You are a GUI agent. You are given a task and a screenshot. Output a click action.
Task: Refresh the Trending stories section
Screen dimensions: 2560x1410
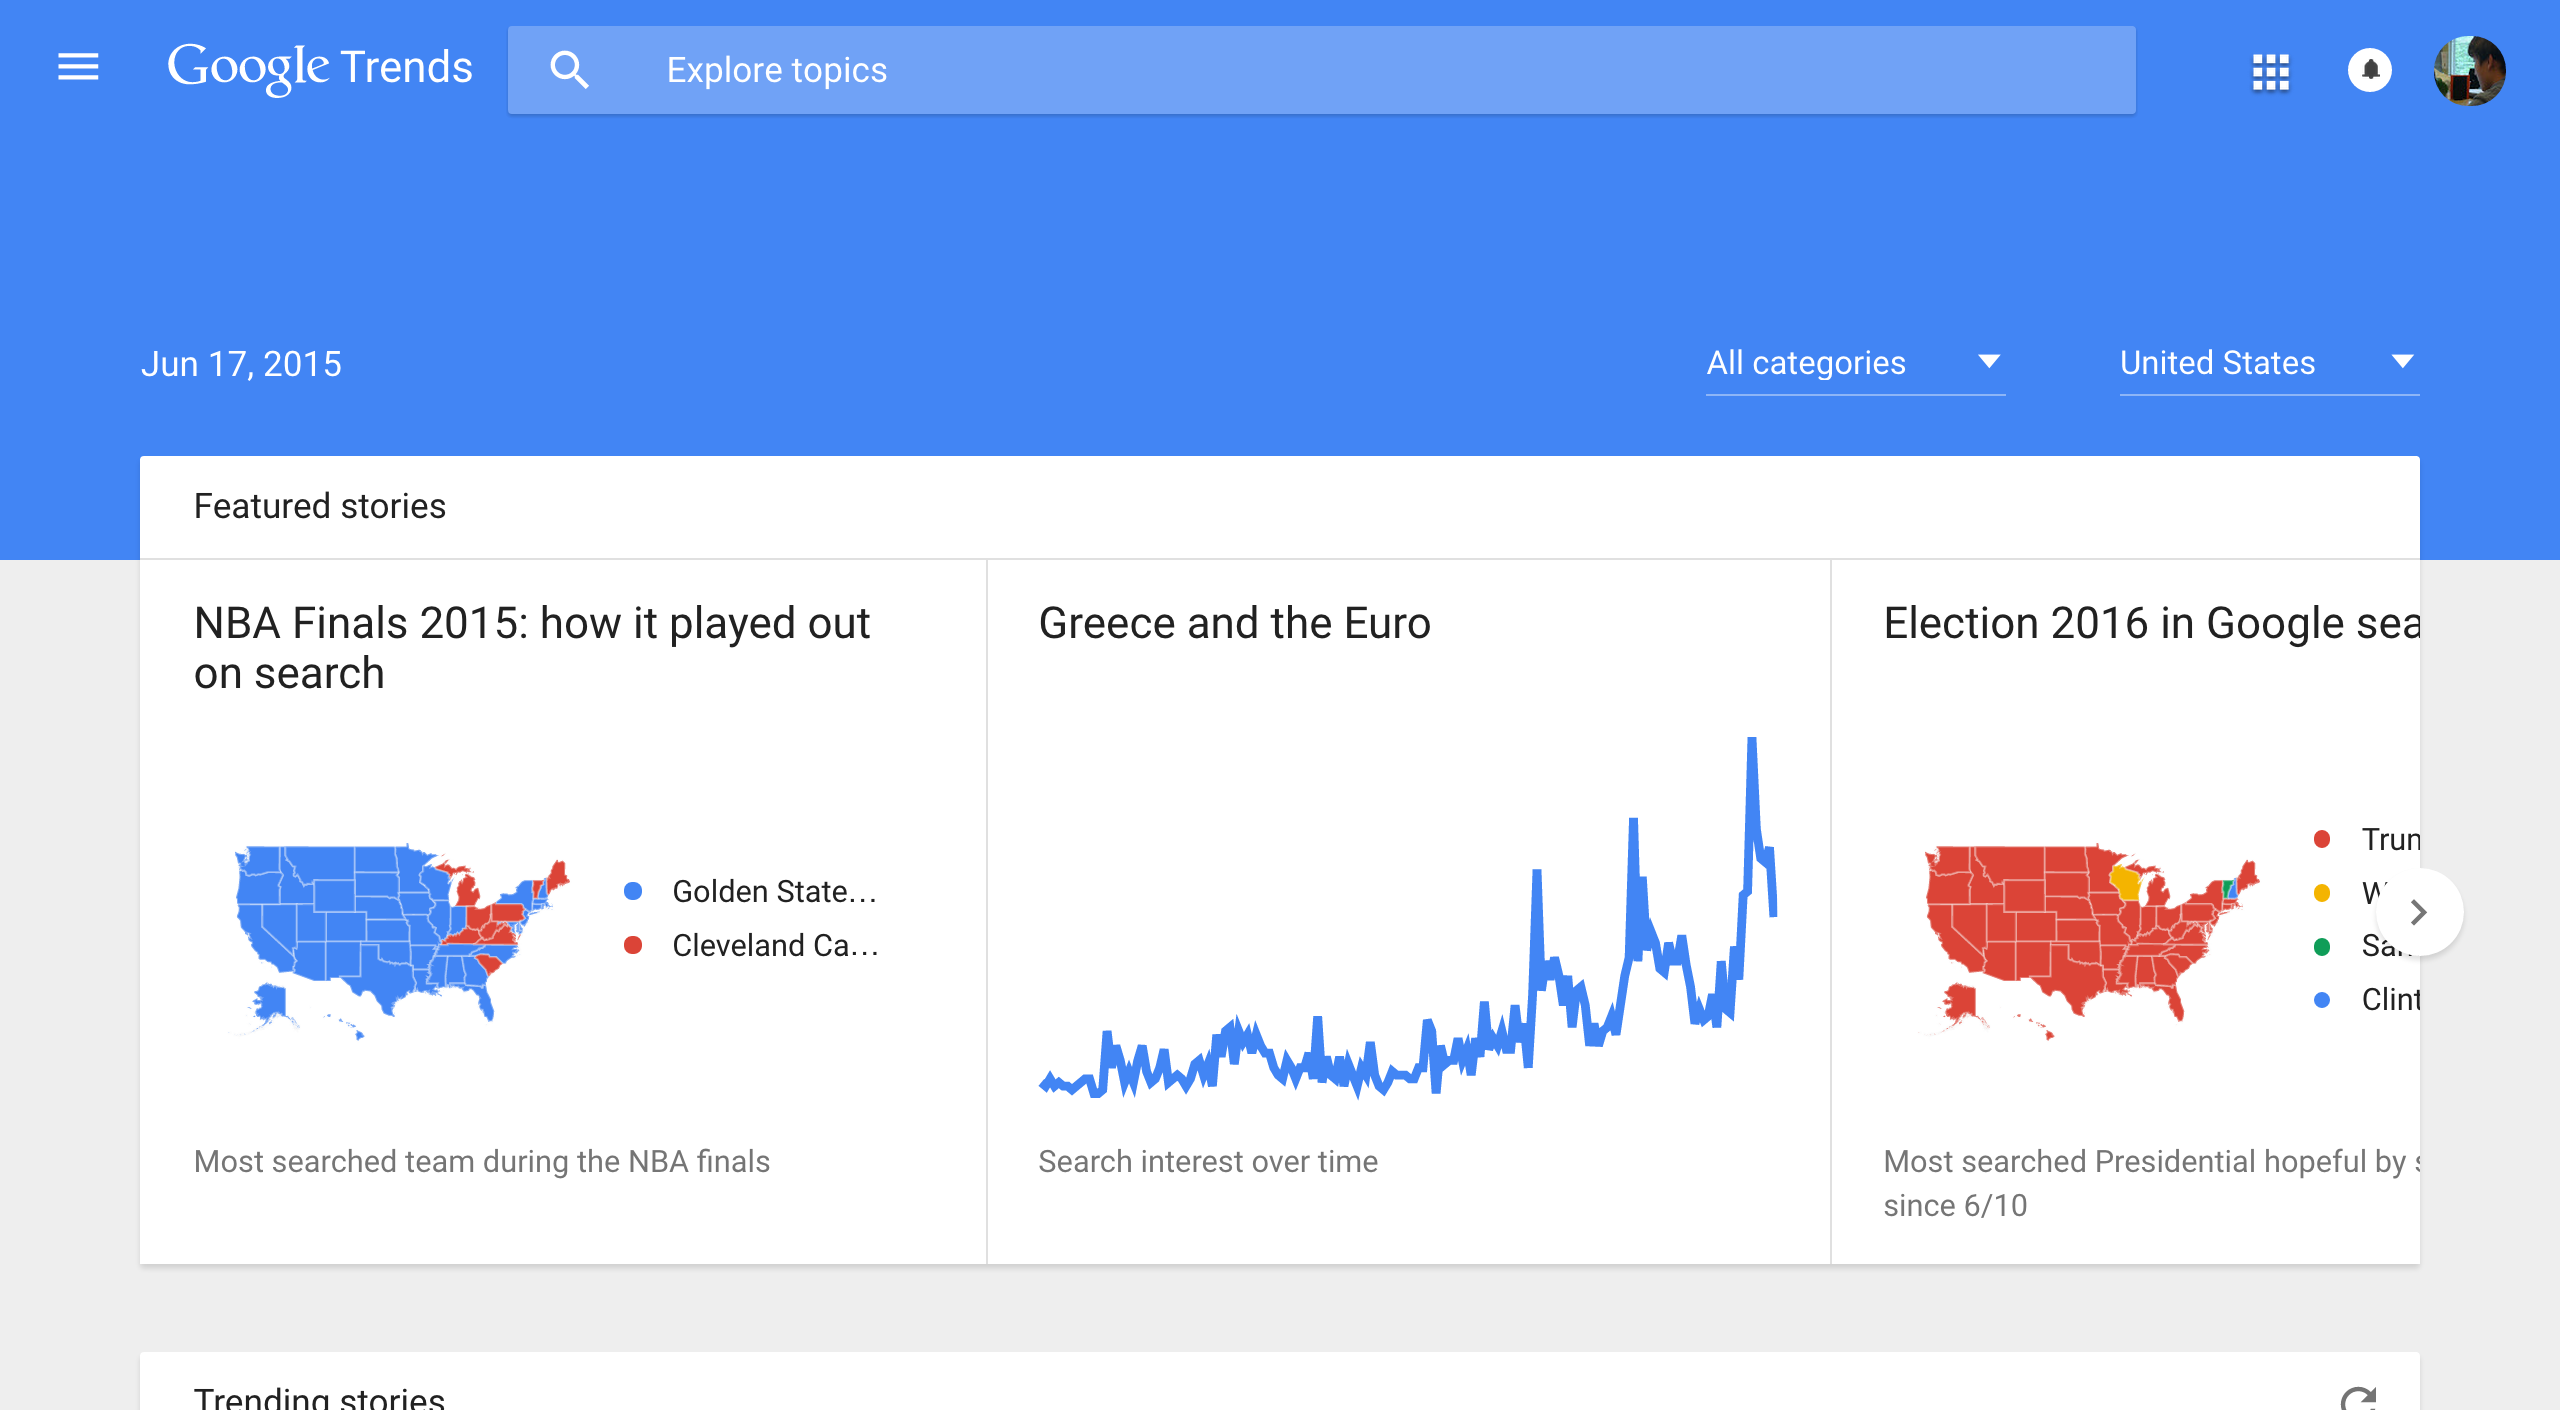click(x=2358, y=1397)
